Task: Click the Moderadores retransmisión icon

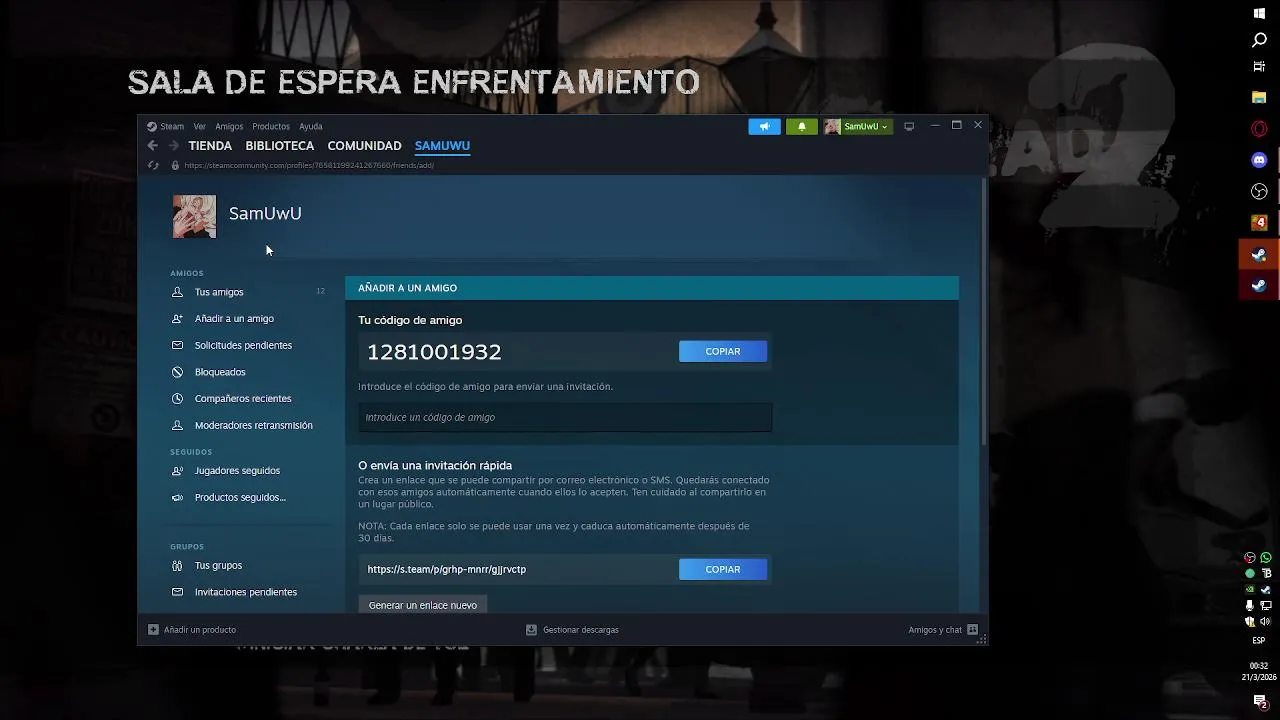Action: (x=177, y=425)
